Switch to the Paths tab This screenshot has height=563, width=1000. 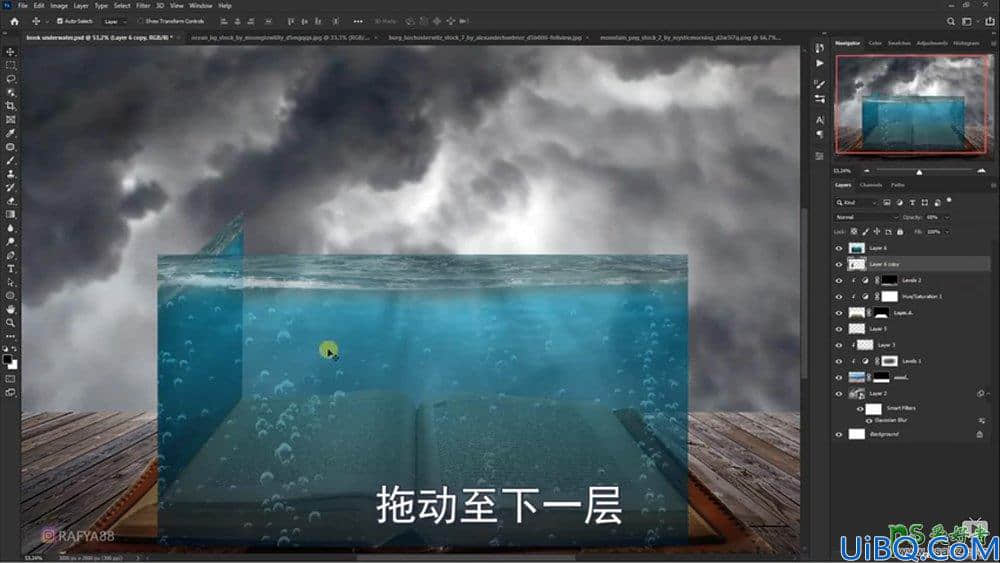pyautogui.click(x=898, y=186)
